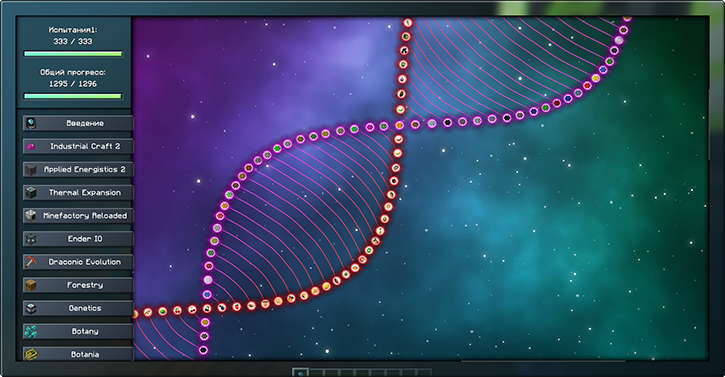Viewport: 725px width, 377px height.
Task: Click the wooden crate Forestry icon
Action: [31, 285]
